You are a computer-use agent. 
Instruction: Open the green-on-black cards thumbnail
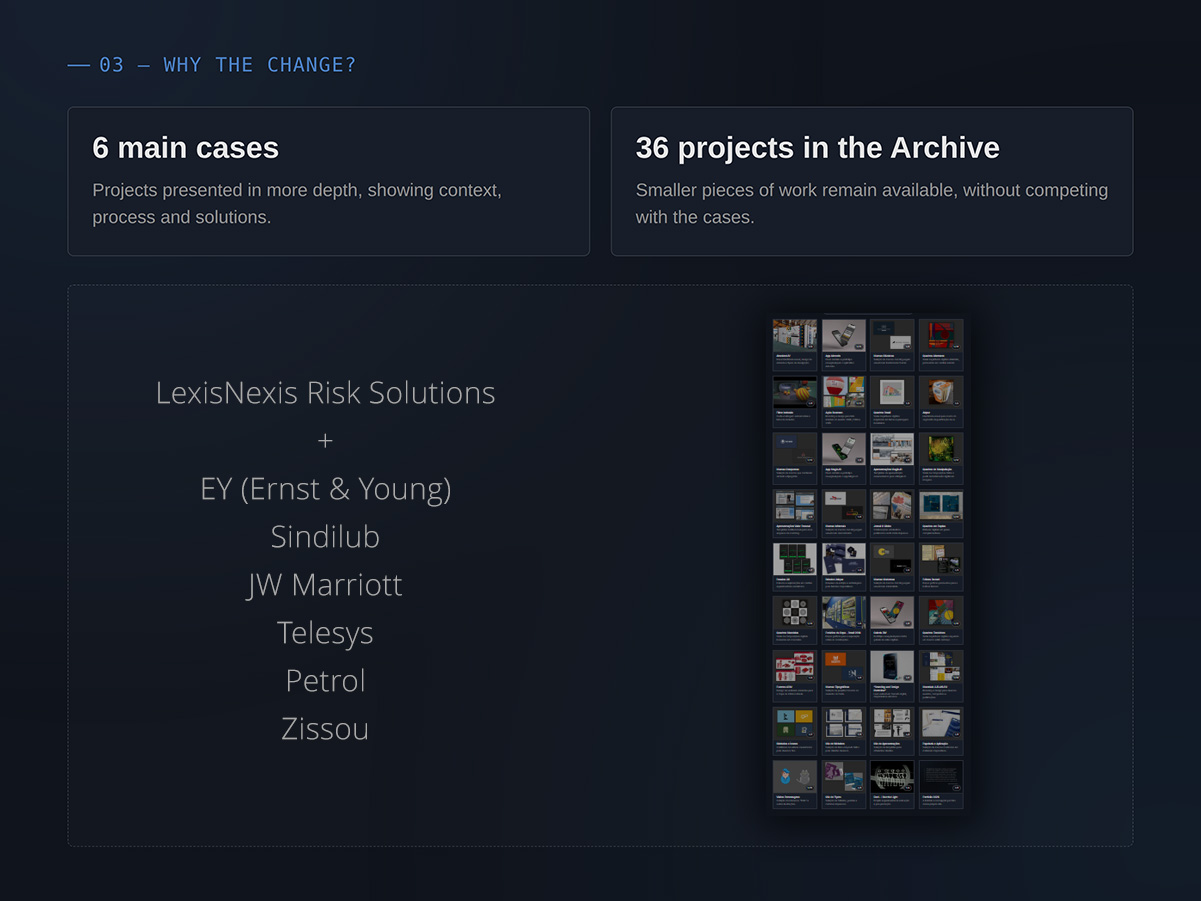tap(794, 559)
